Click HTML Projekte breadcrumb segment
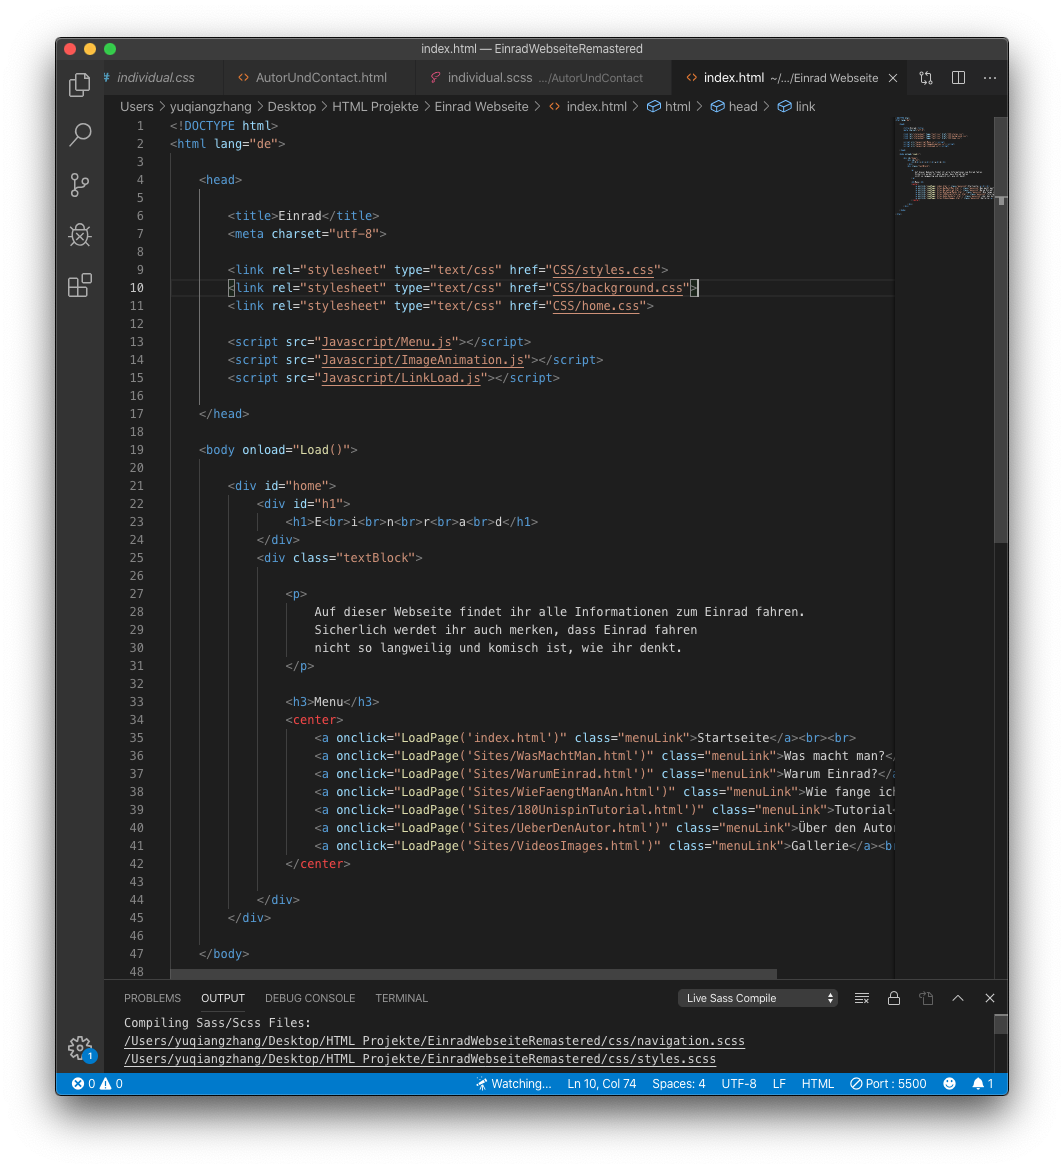The width and height of the screenshot is (1064, 1169). pos(375,107)
